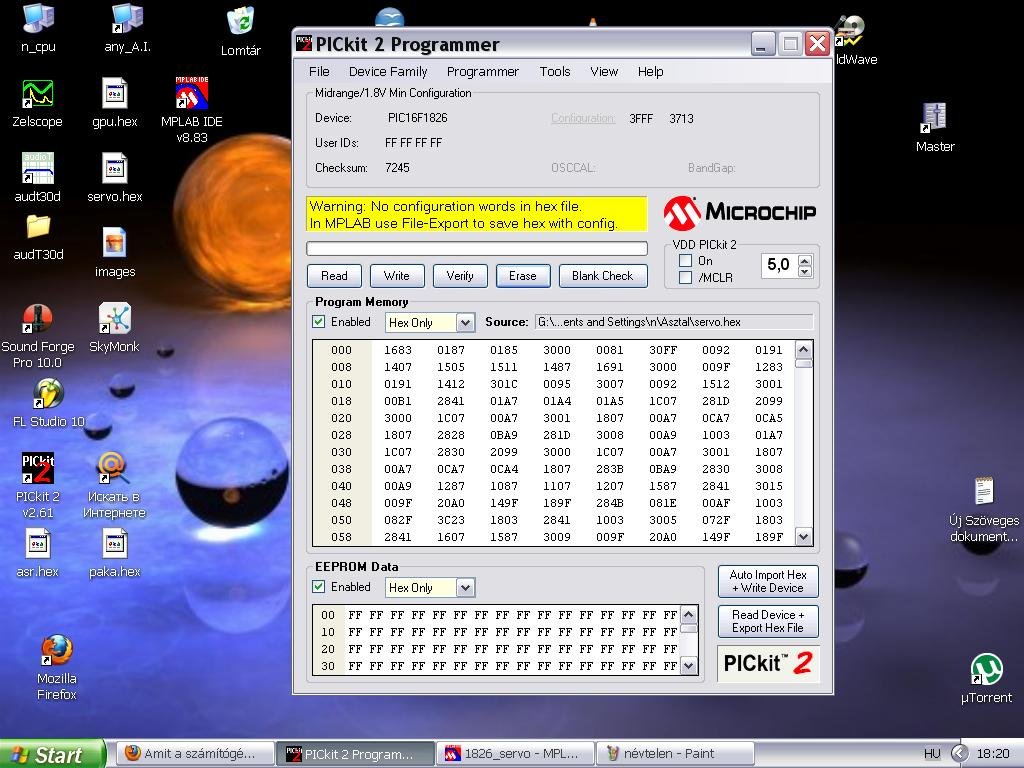Open the Tools menu
The height and width of the screenshot is (768, 1024).
[554, 72]
